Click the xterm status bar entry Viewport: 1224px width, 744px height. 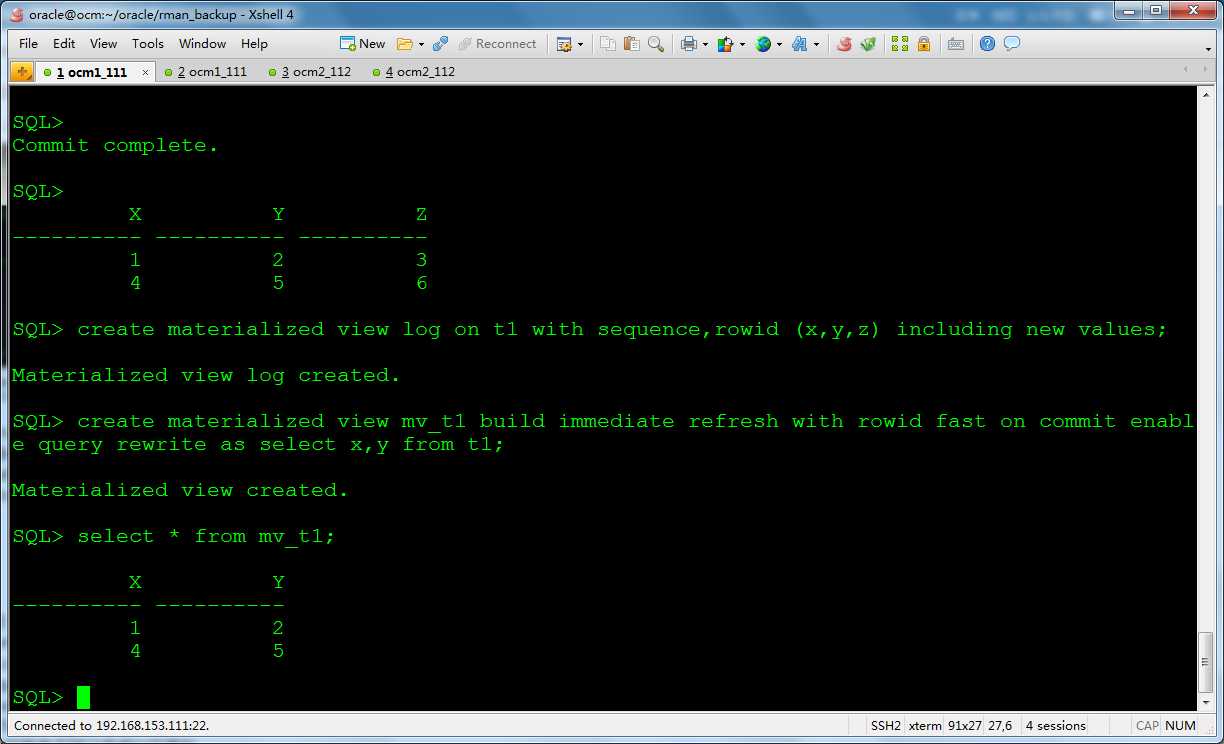(925, 726)
